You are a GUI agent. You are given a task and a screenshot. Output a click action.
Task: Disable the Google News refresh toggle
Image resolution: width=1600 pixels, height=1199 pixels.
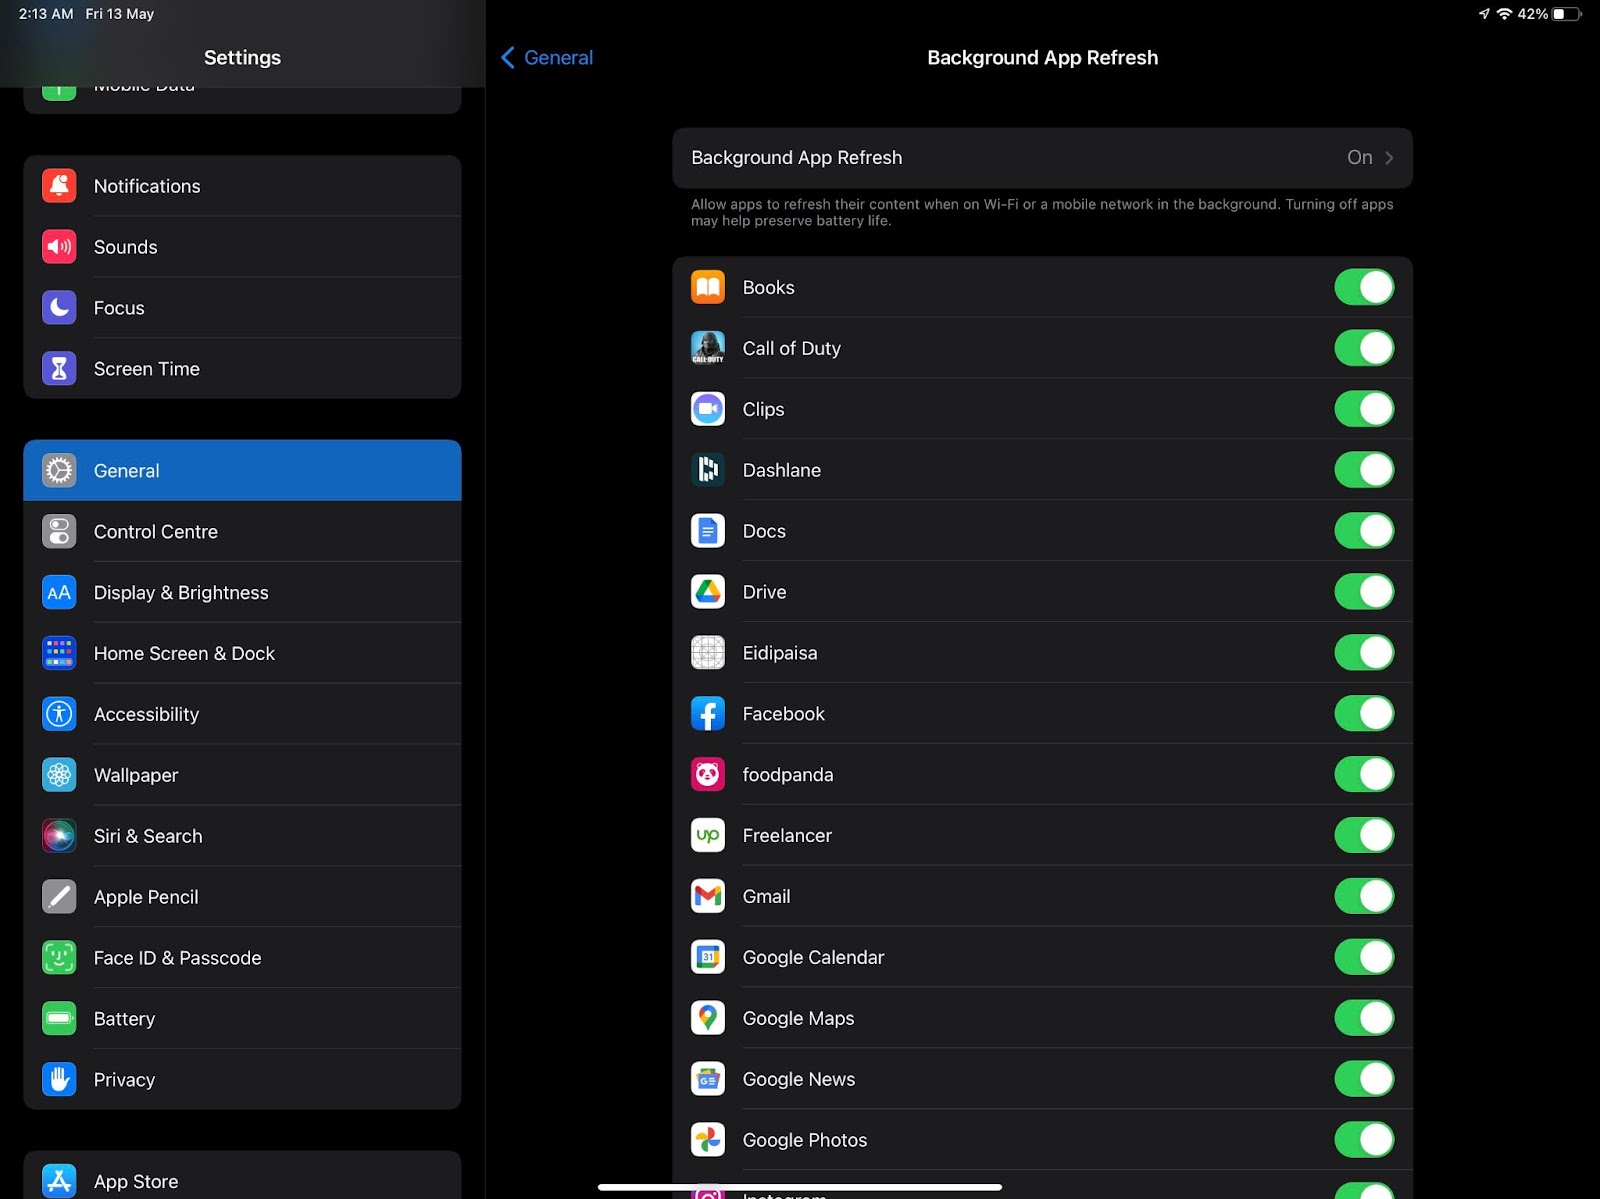pyautogui.click(x=1364, y=1081)
